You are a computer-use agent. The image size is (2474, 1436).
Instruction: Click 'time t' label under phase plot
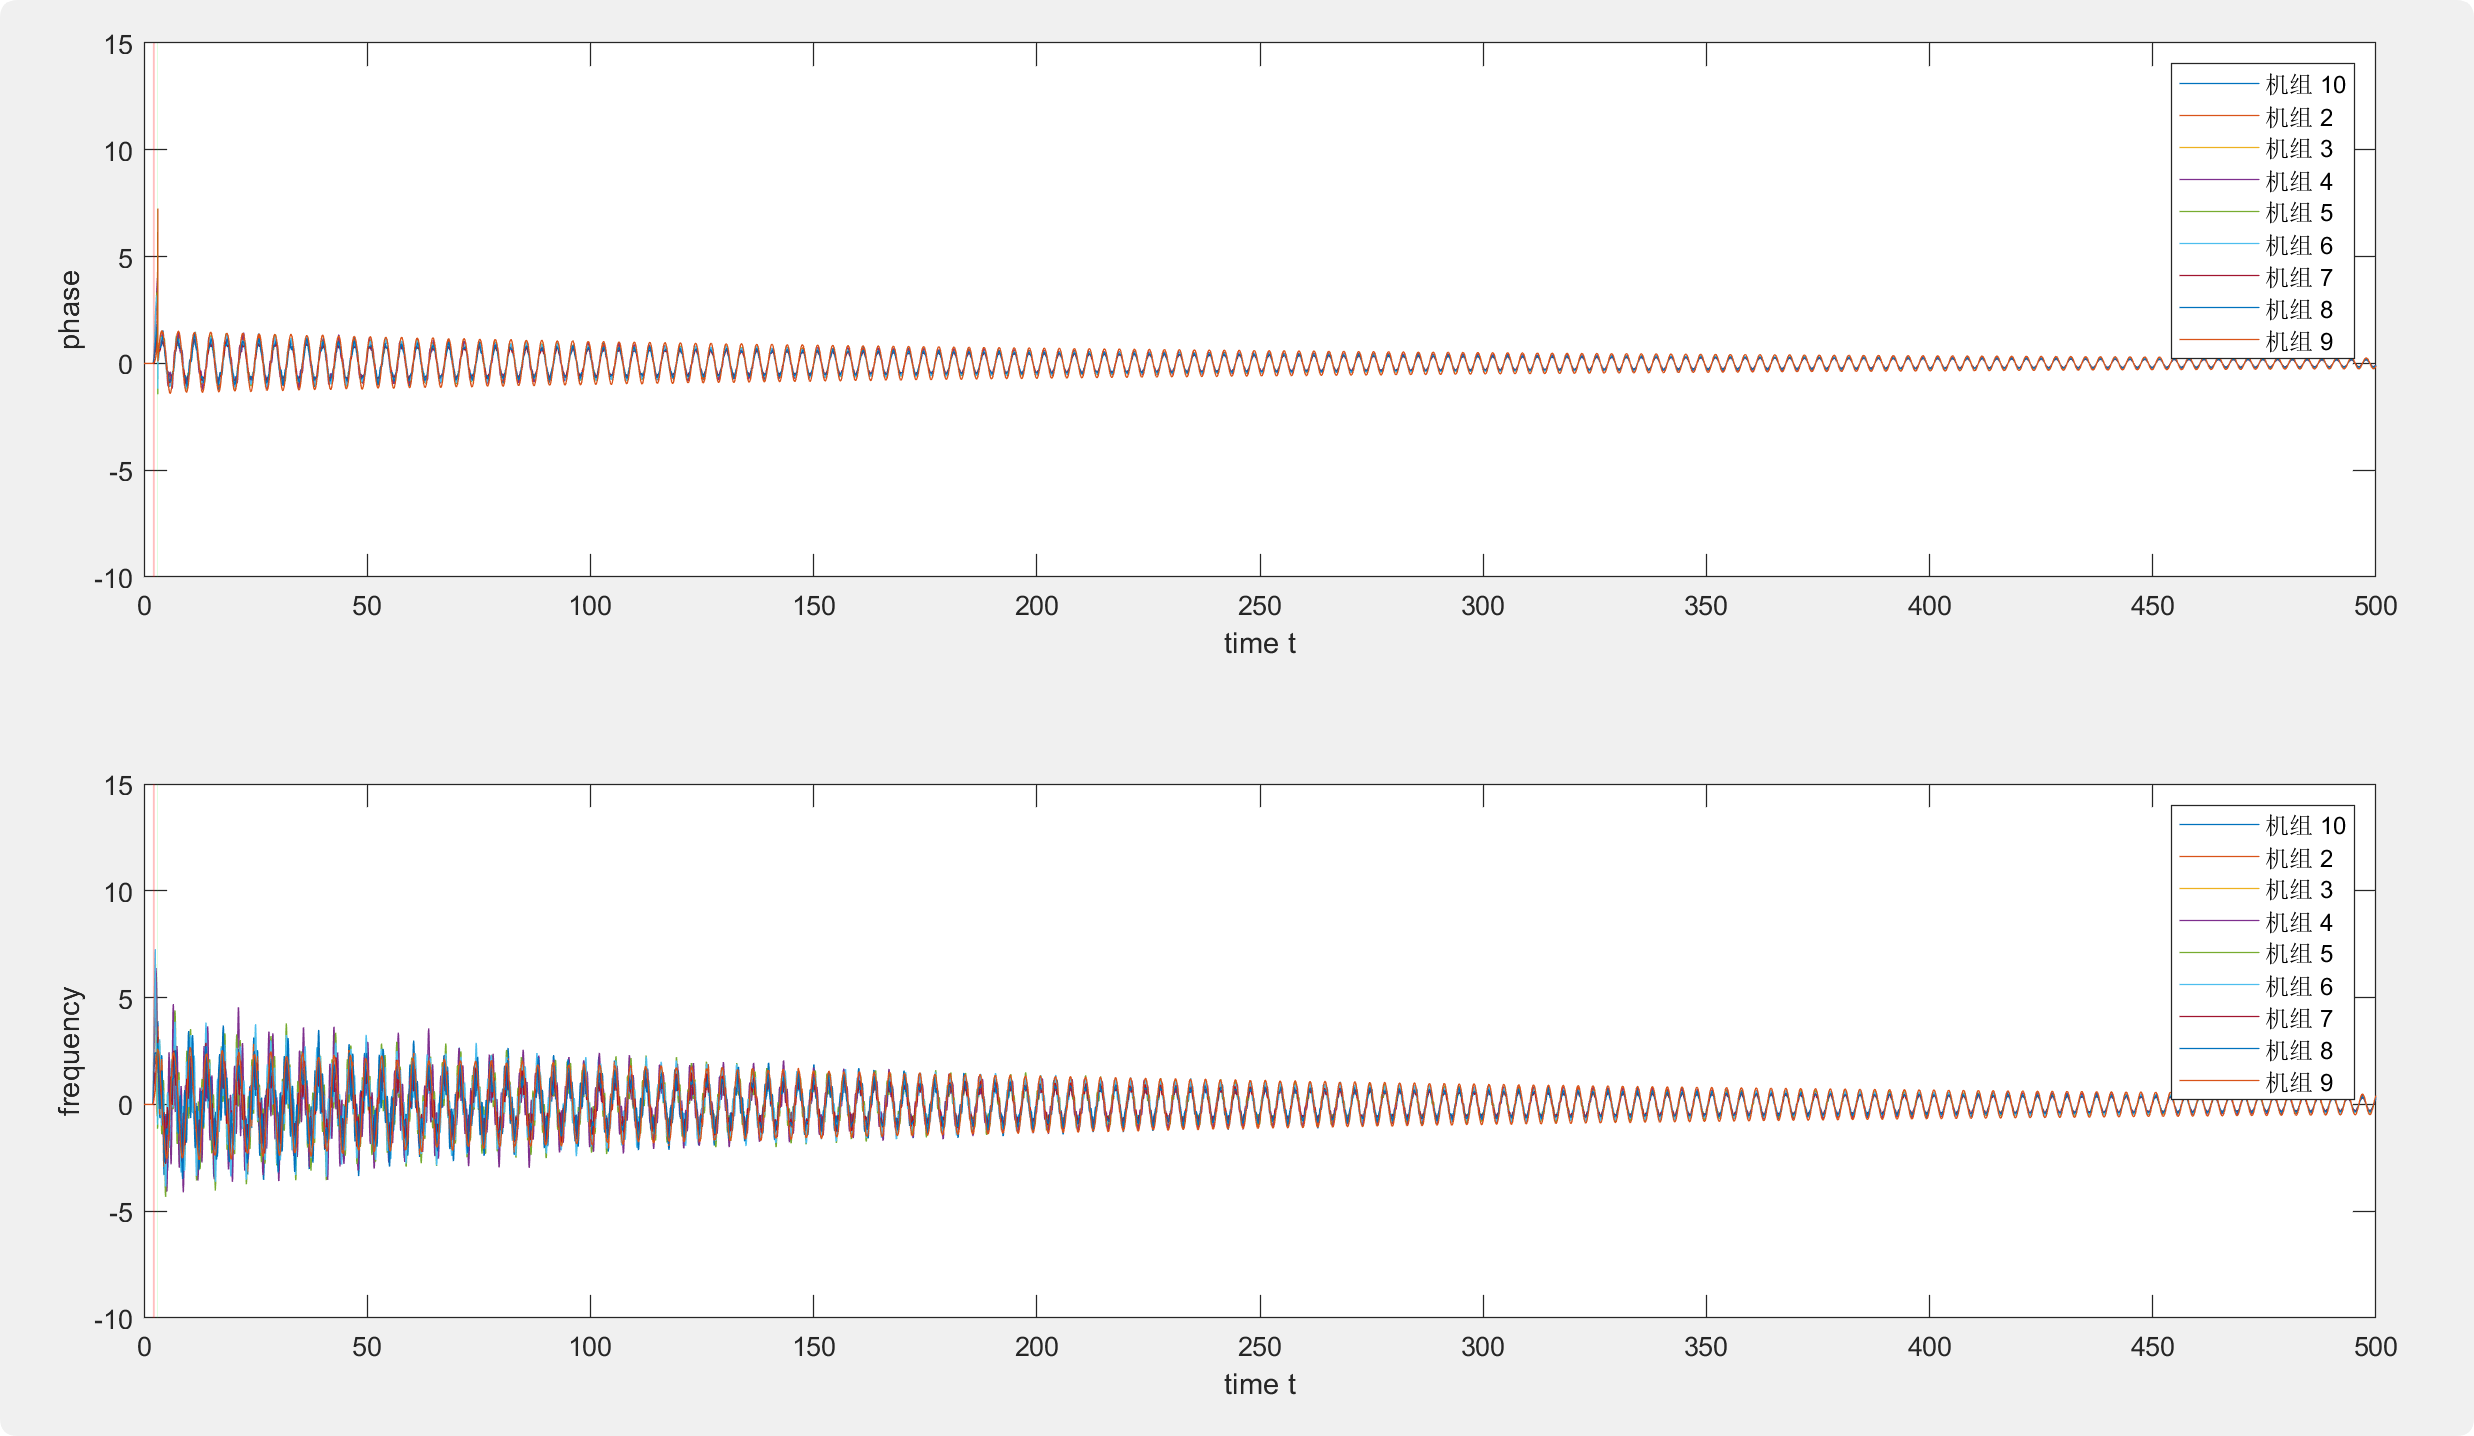coord(1259,644)
